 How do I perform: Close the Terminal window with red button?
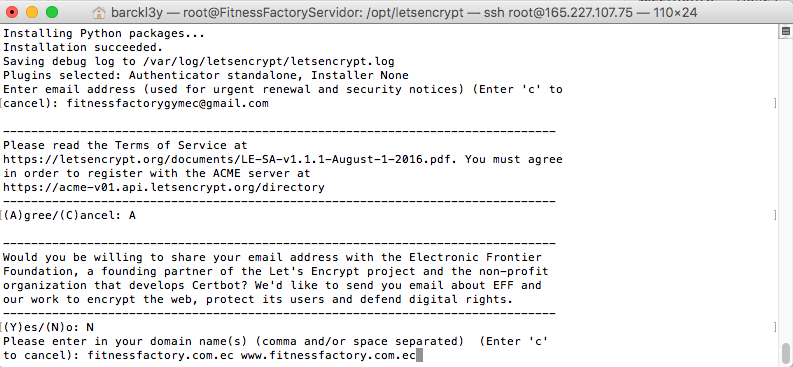pyautogui.click(x=12, y=12)
